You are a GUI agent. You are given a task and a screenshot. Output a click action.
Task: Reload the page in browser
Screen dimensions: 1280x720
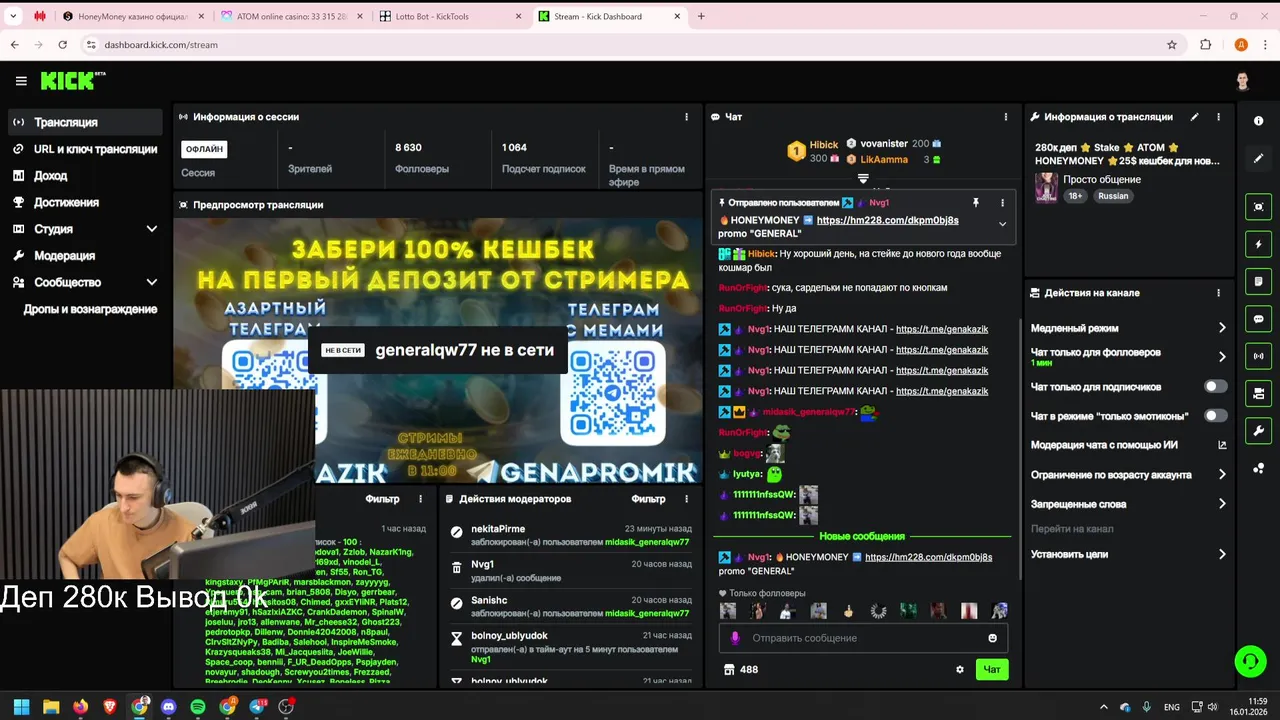click(x=62, y=44)
